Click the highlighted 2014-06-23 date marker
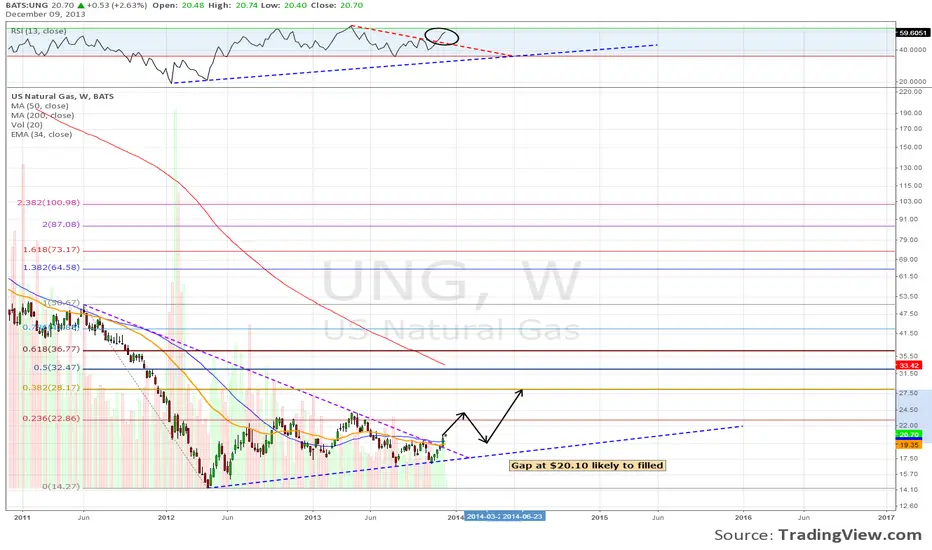This screenshot has width=932, height=550. (523, 517)
